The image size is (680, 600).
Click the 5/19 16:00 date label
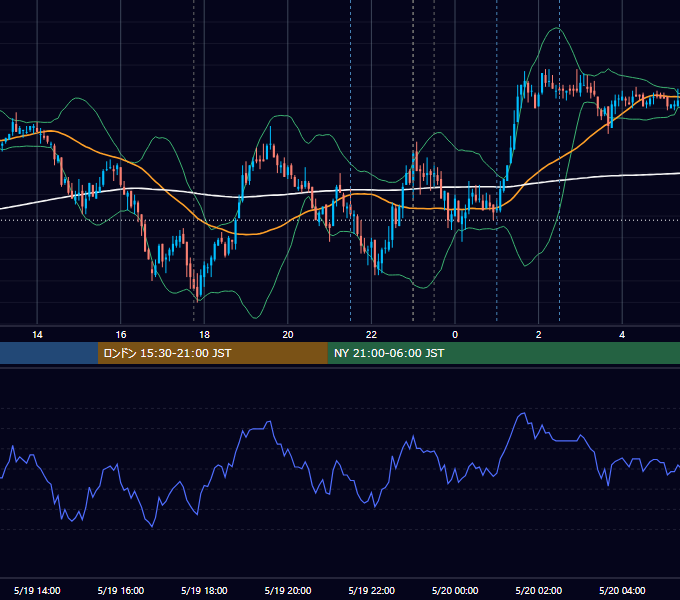[121, 590]
